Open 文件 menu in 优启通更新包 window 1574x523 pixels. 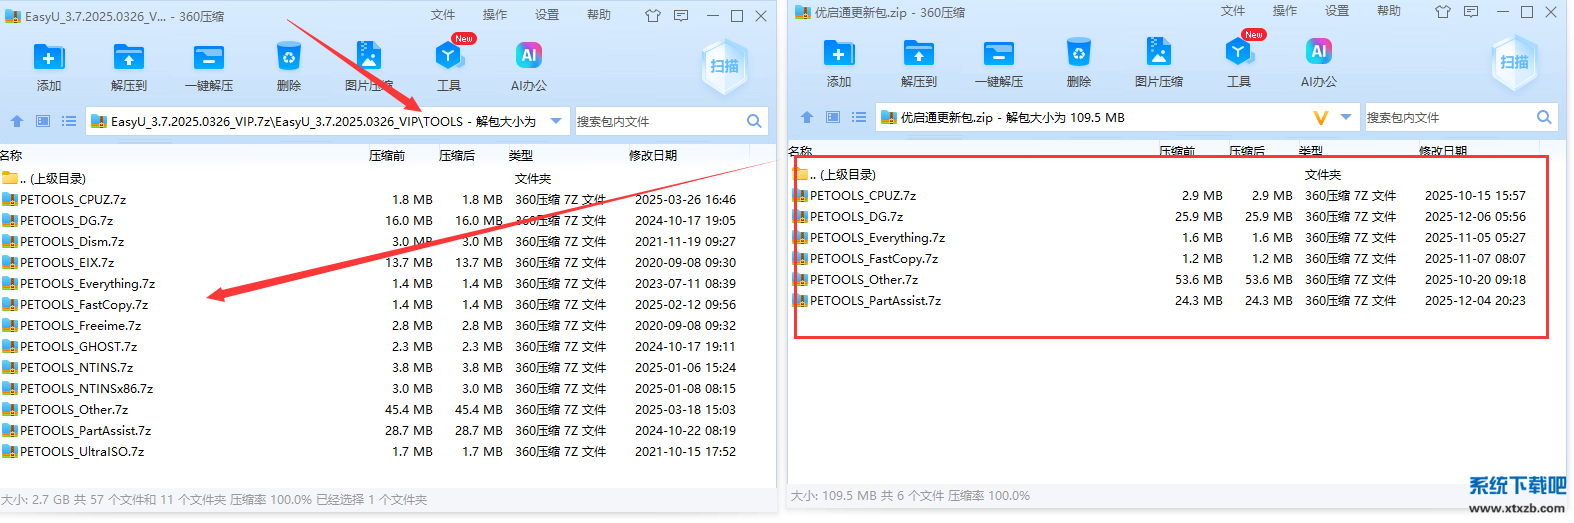(1233, 11)
